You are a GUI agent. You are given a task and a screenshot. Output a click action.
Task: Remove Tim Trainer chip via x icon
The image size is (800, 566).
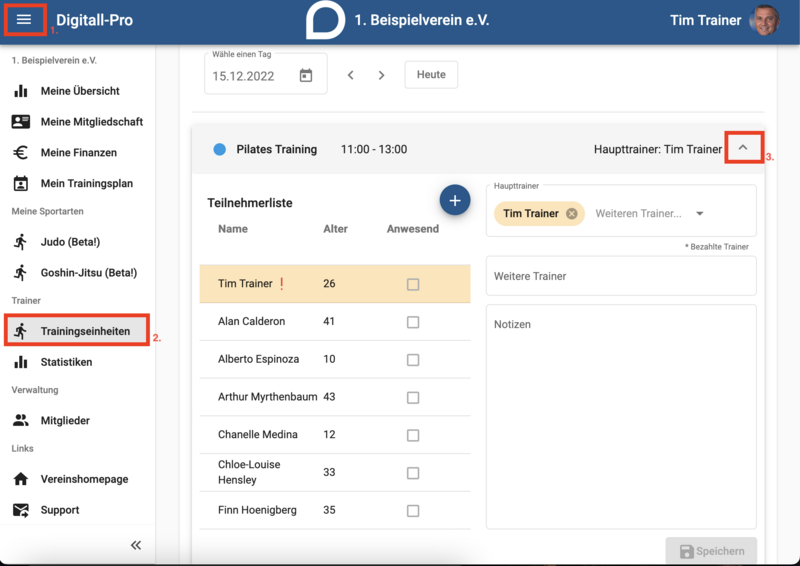tap(571, 213)
